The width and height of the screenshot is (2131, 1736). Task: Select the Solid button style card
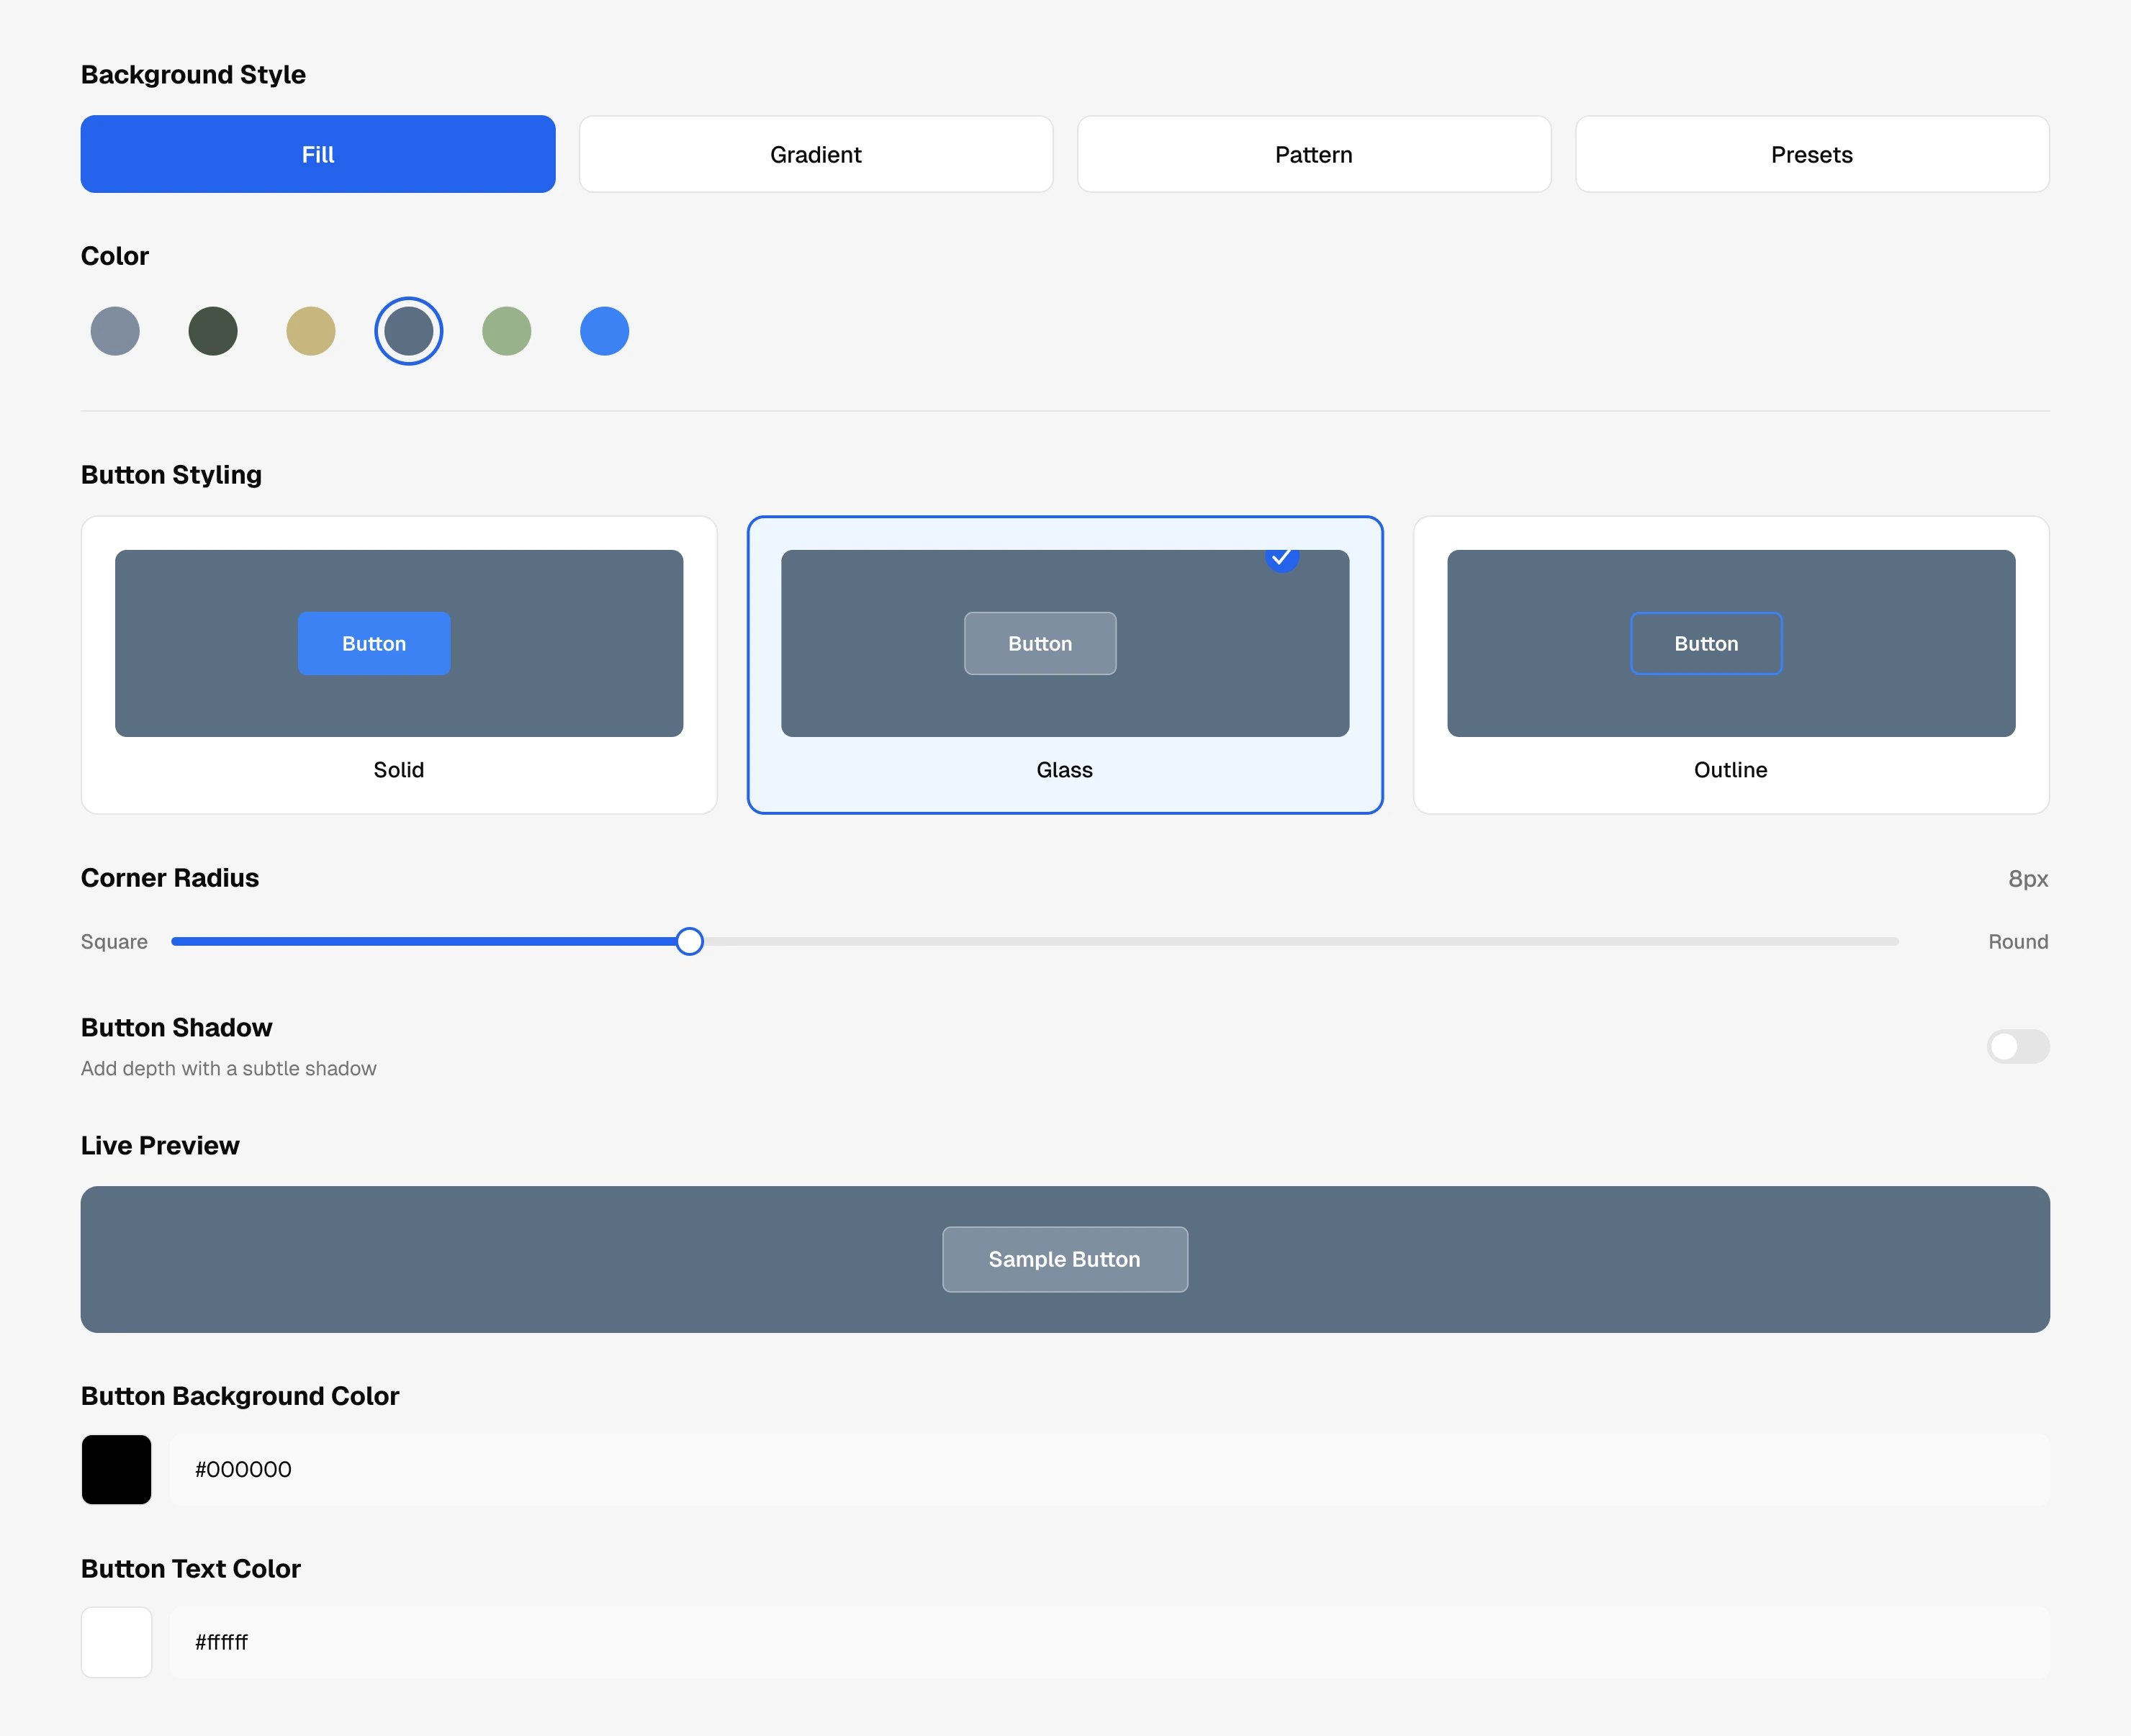pyautogui.click(x=399, y=665)
